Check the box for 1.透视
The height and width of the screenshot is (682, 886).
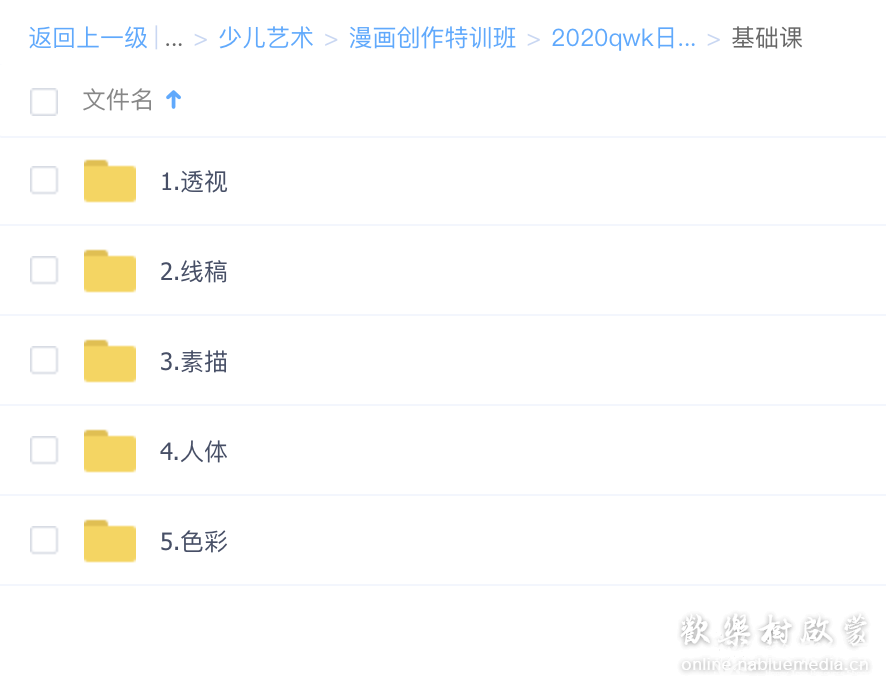(44, 180)
